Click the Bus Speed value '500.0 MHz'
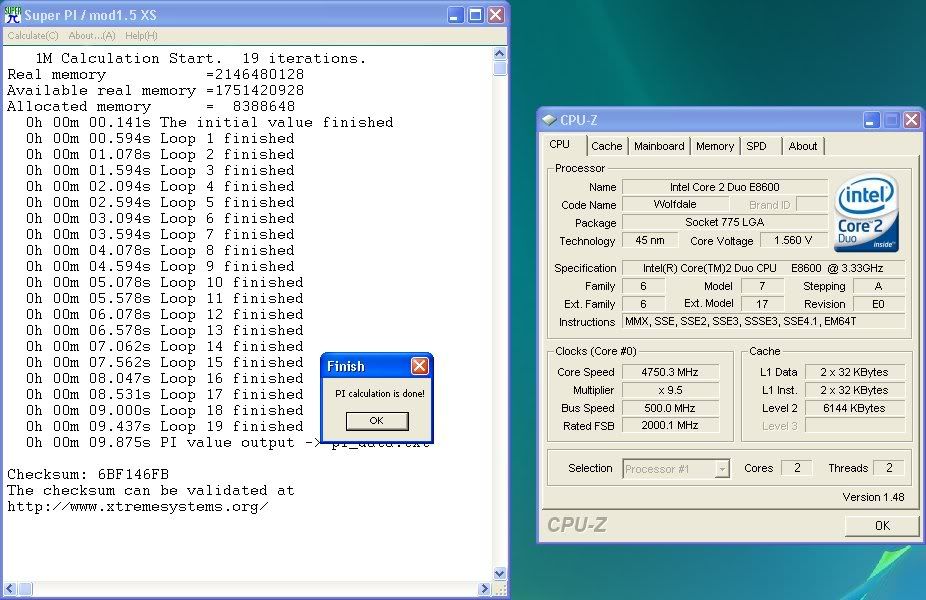 [670, 408]
